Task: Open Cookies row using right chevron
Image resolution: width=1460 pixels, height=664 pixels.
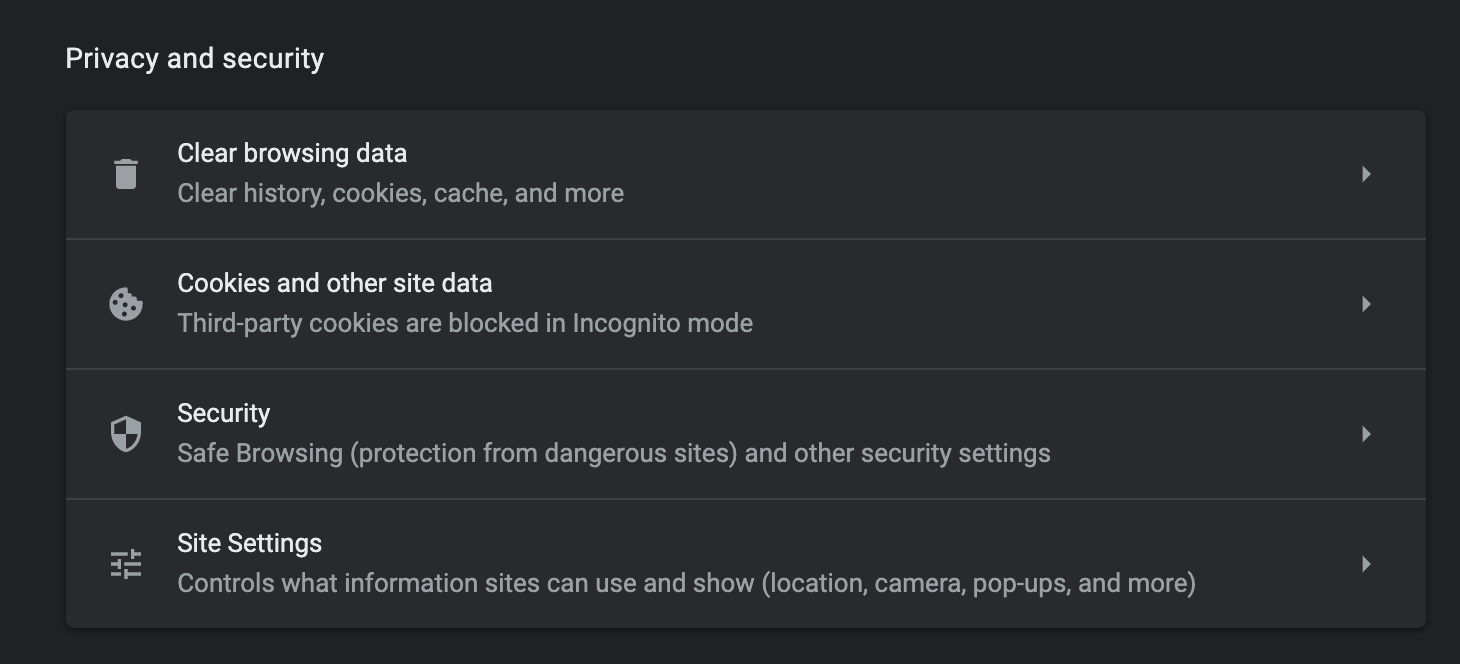Action: click(x=1366, y=304)
